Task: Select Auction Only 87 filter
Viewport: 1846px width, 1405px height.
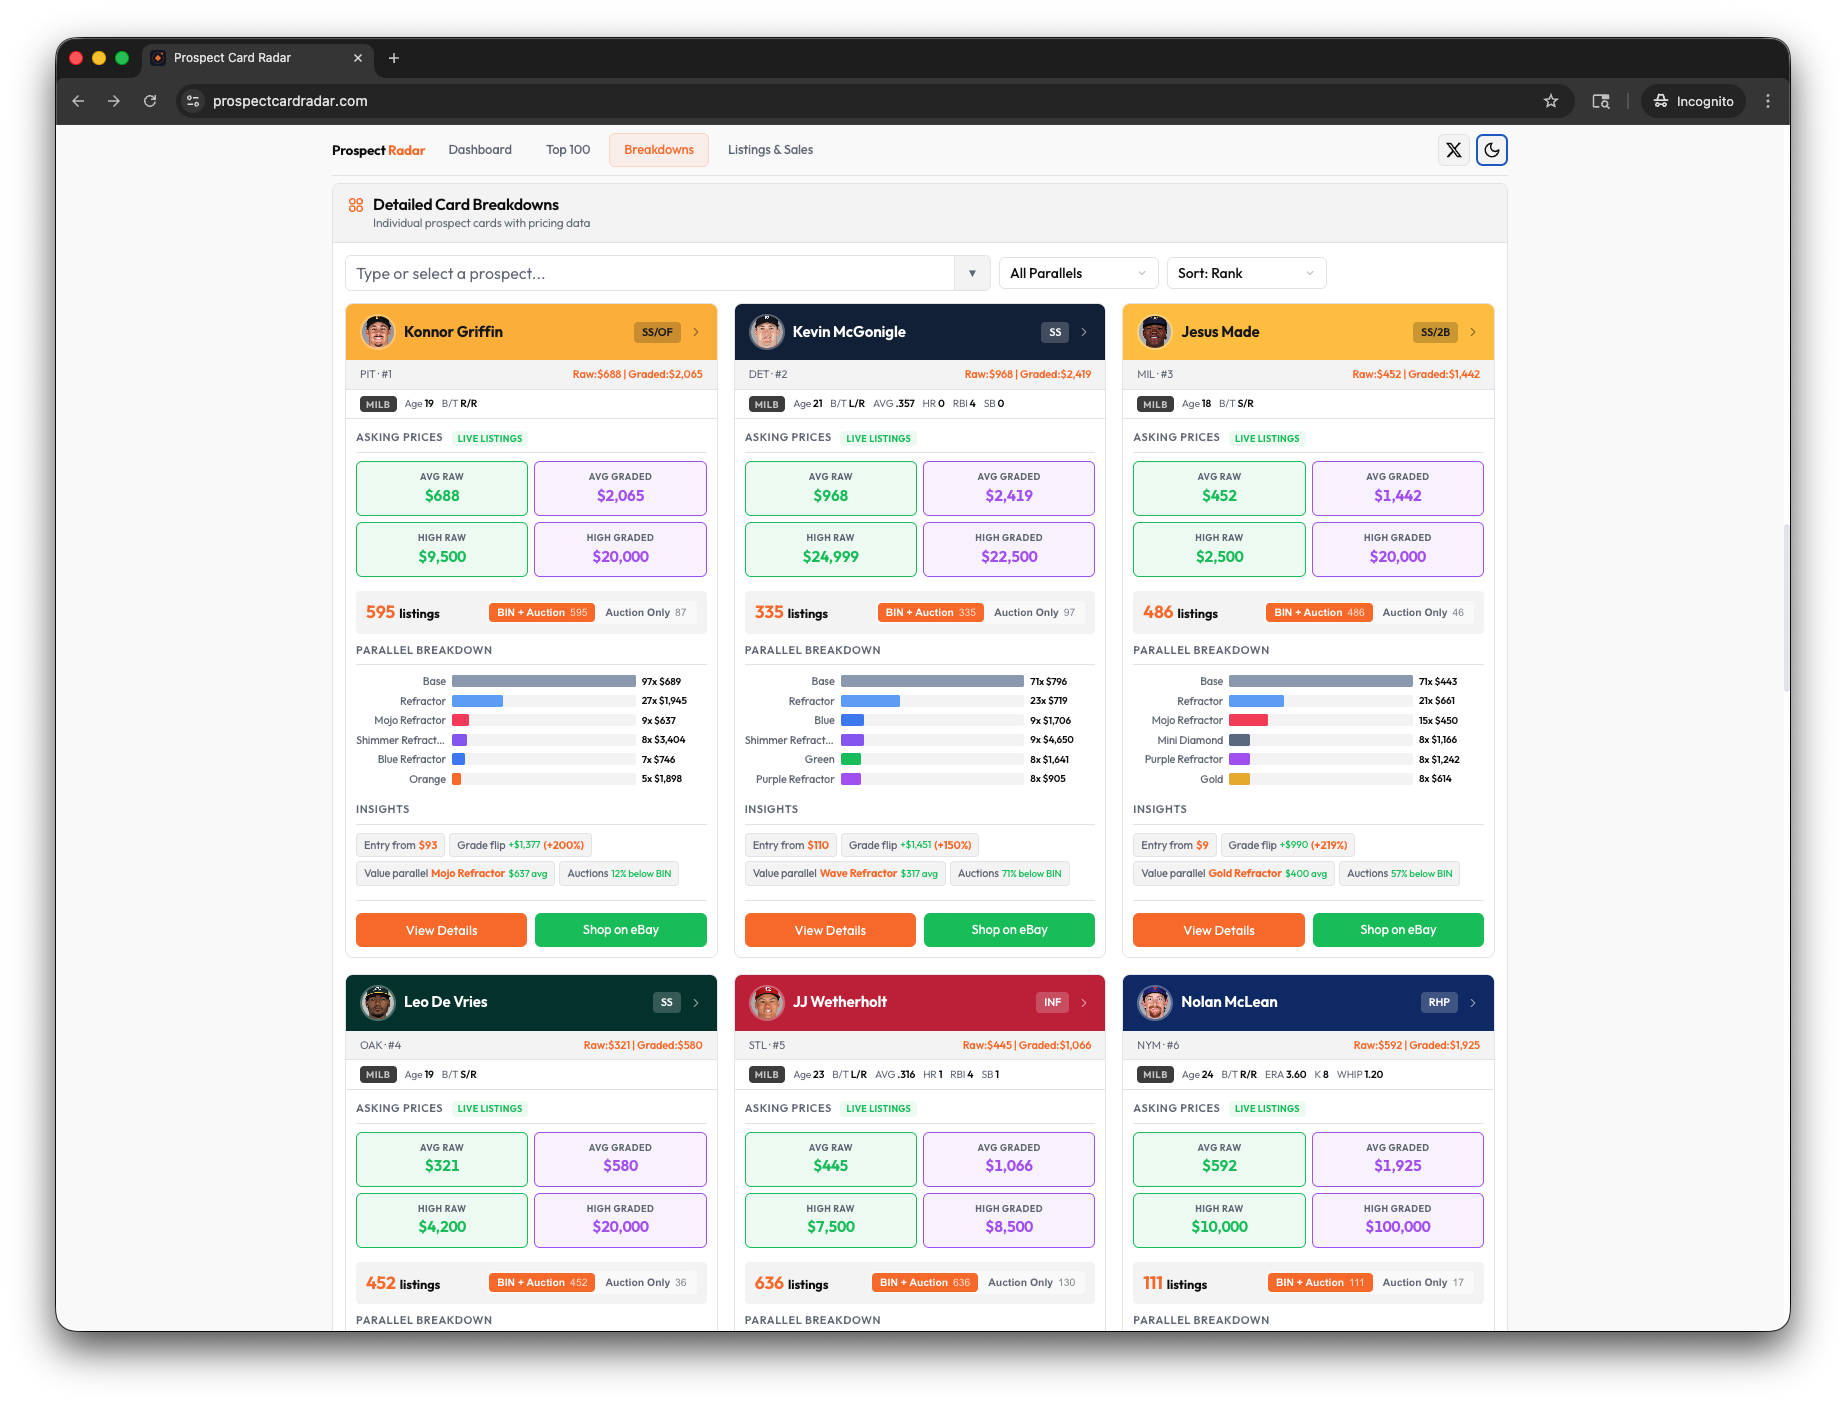Action: 646,613
